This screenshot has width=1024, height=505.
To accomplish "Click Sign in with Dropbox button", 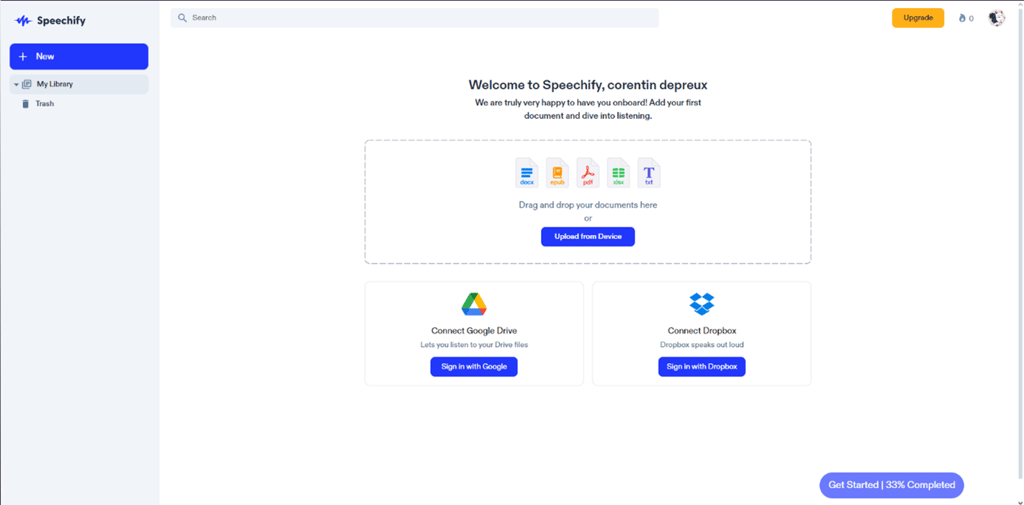I will [x=702, y=367].
